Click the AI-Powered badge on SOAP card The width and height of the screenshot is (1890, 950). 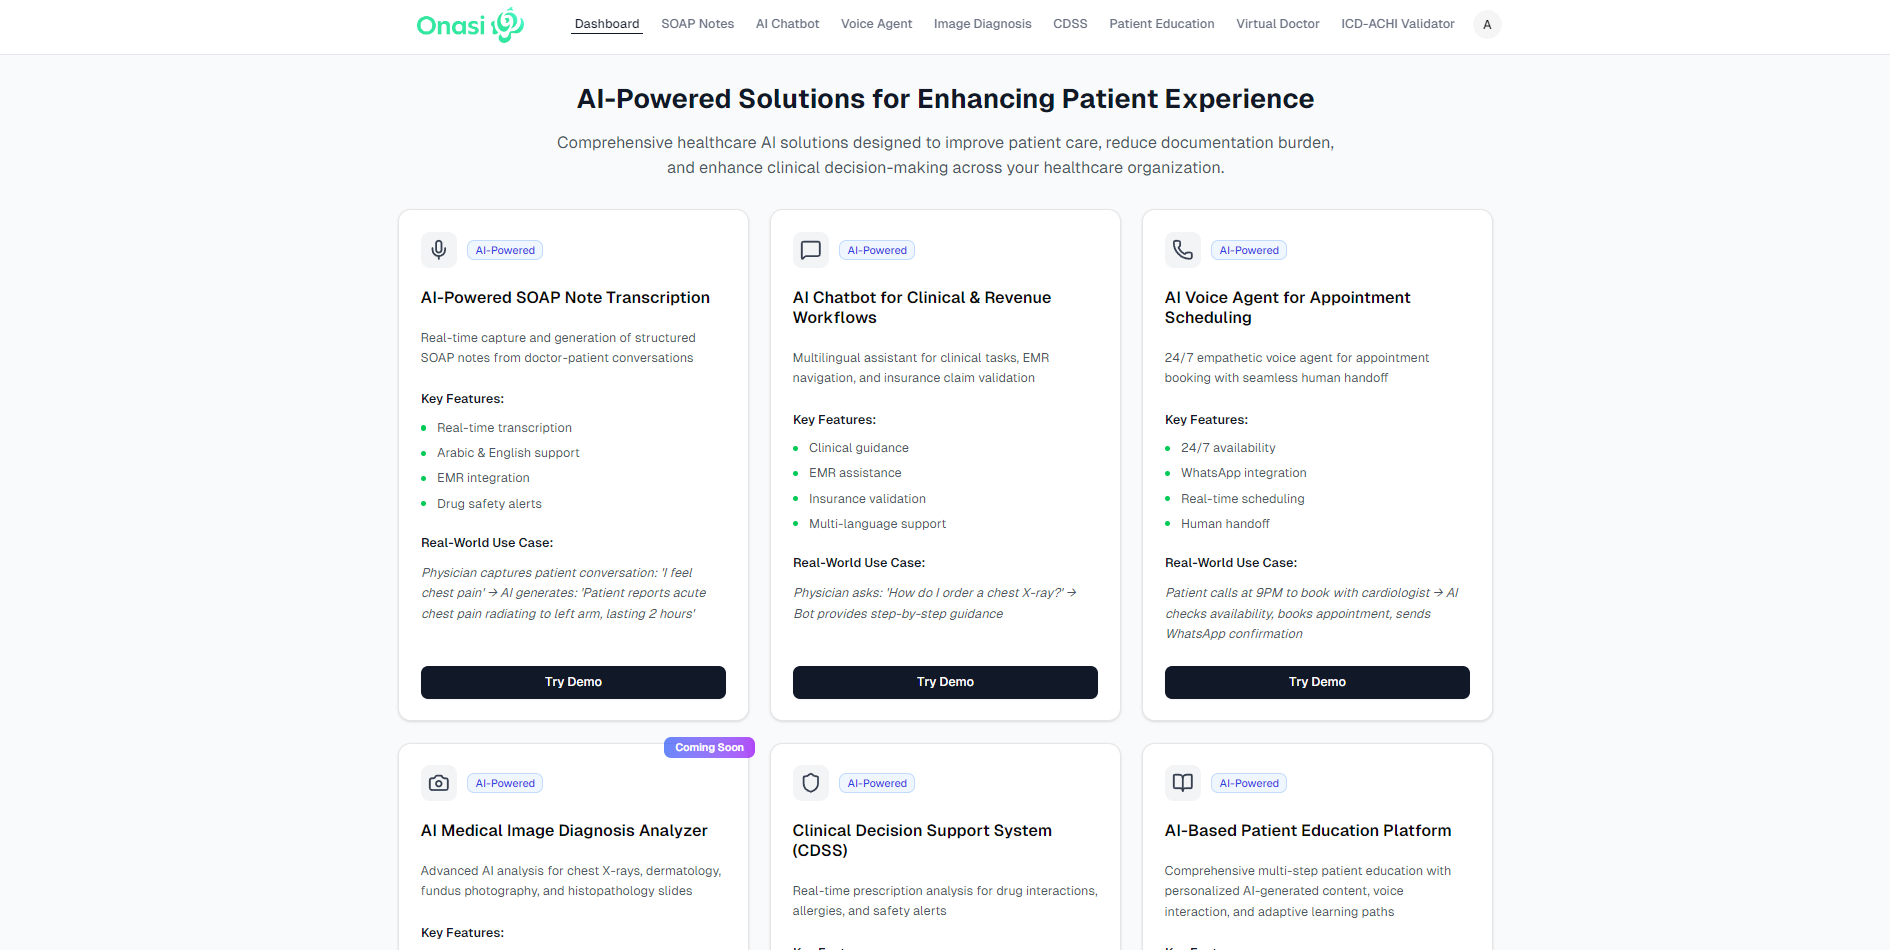(x=504, y=250)
